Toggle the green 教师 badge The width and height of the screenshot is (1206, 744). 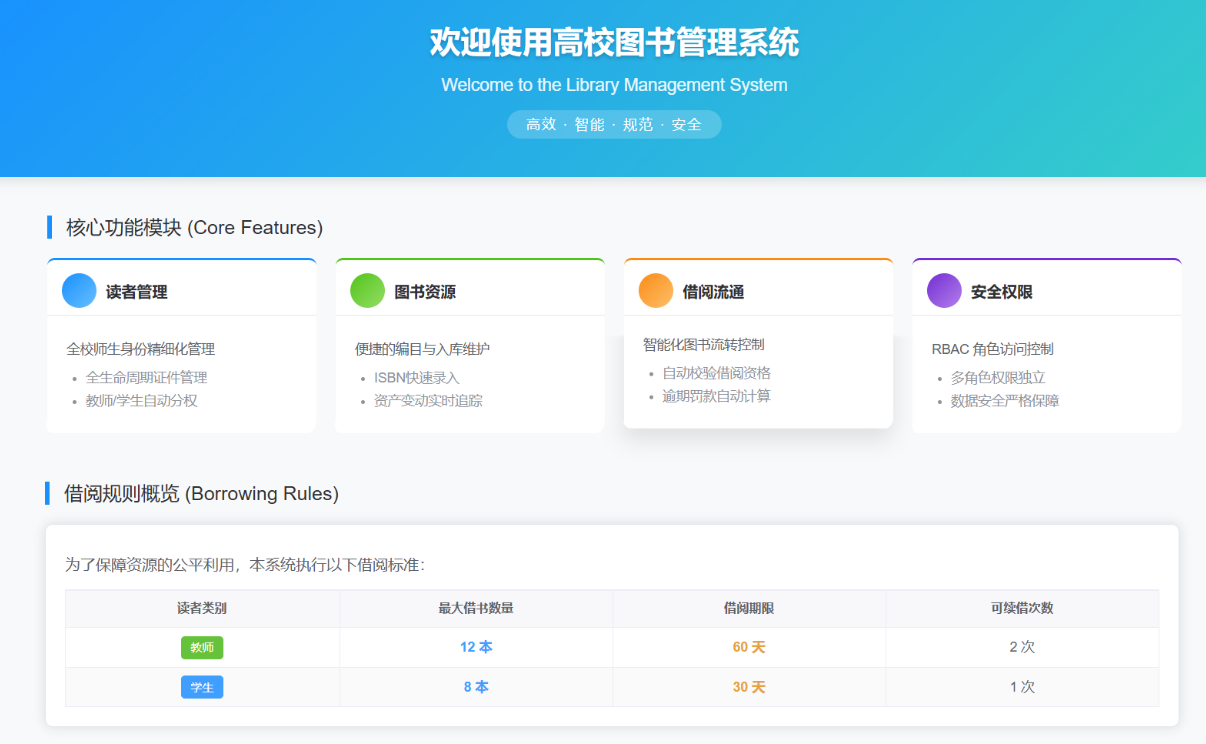[201, 647]
